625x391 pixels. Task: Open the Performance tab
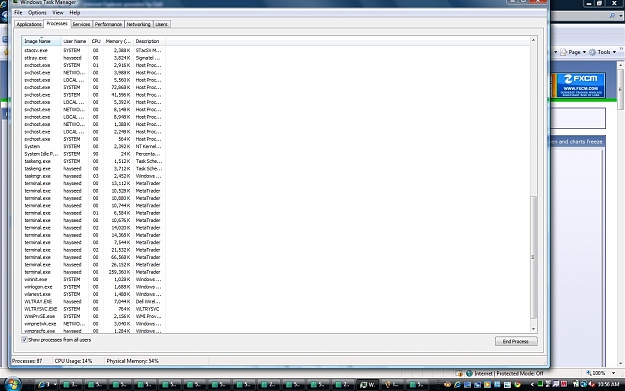pos(108,24)
